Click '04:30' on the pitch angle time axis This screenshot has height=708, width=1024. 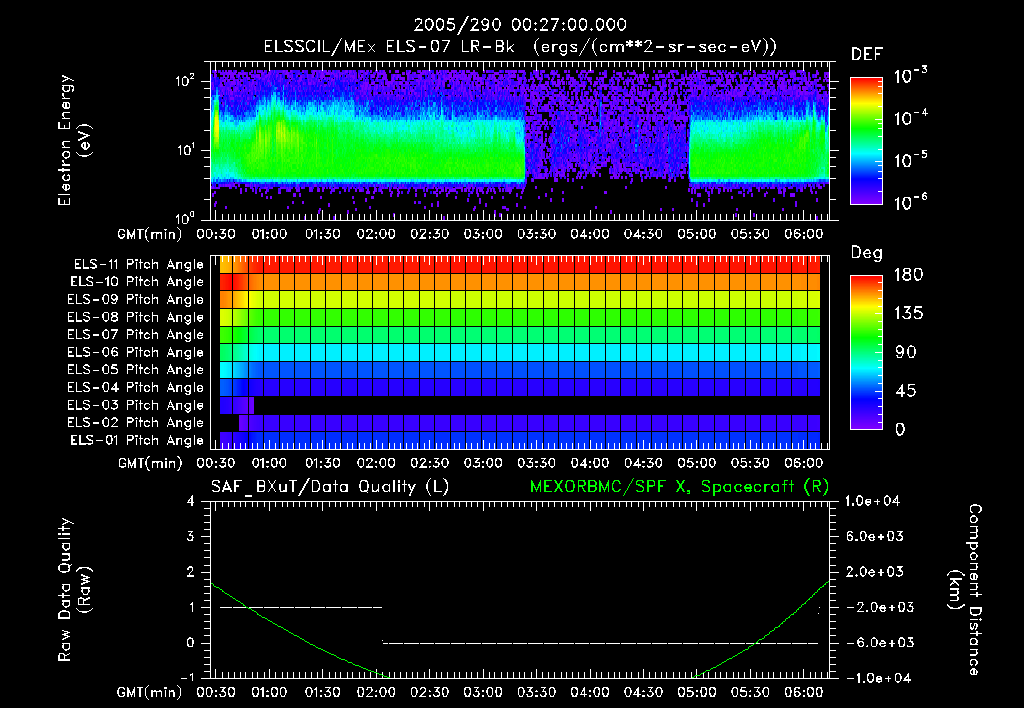[x=643, y=463]
